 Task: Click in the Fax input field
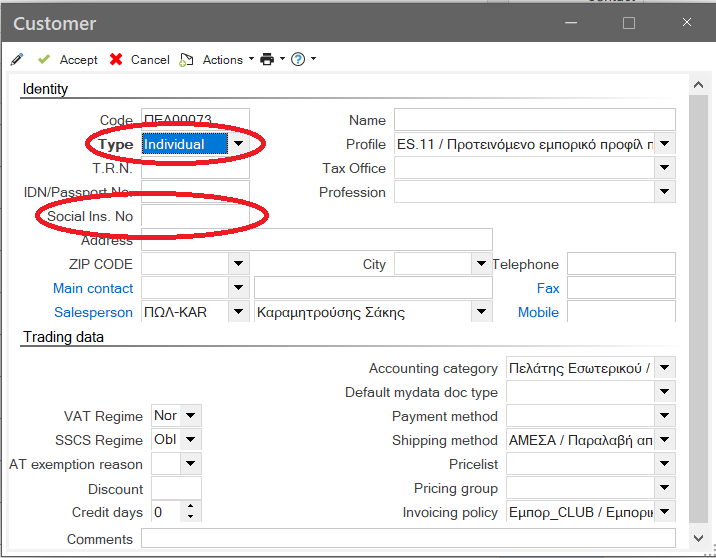(x=621, y=288)
